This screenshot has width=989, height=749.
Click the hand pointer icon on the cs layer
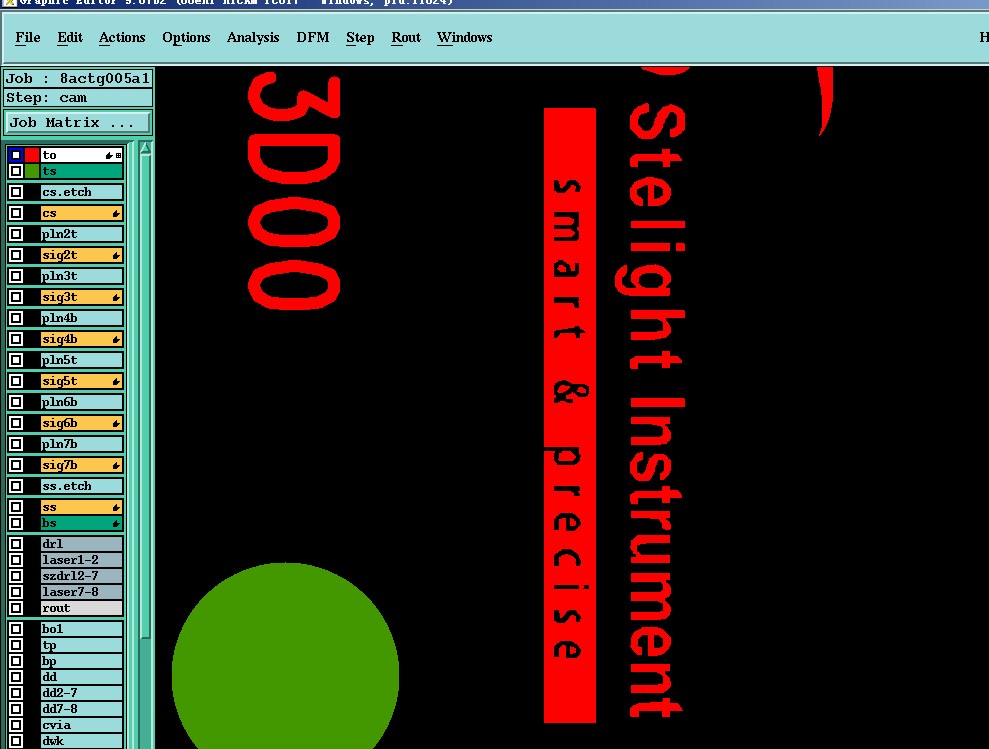click(x=116, y=214)
